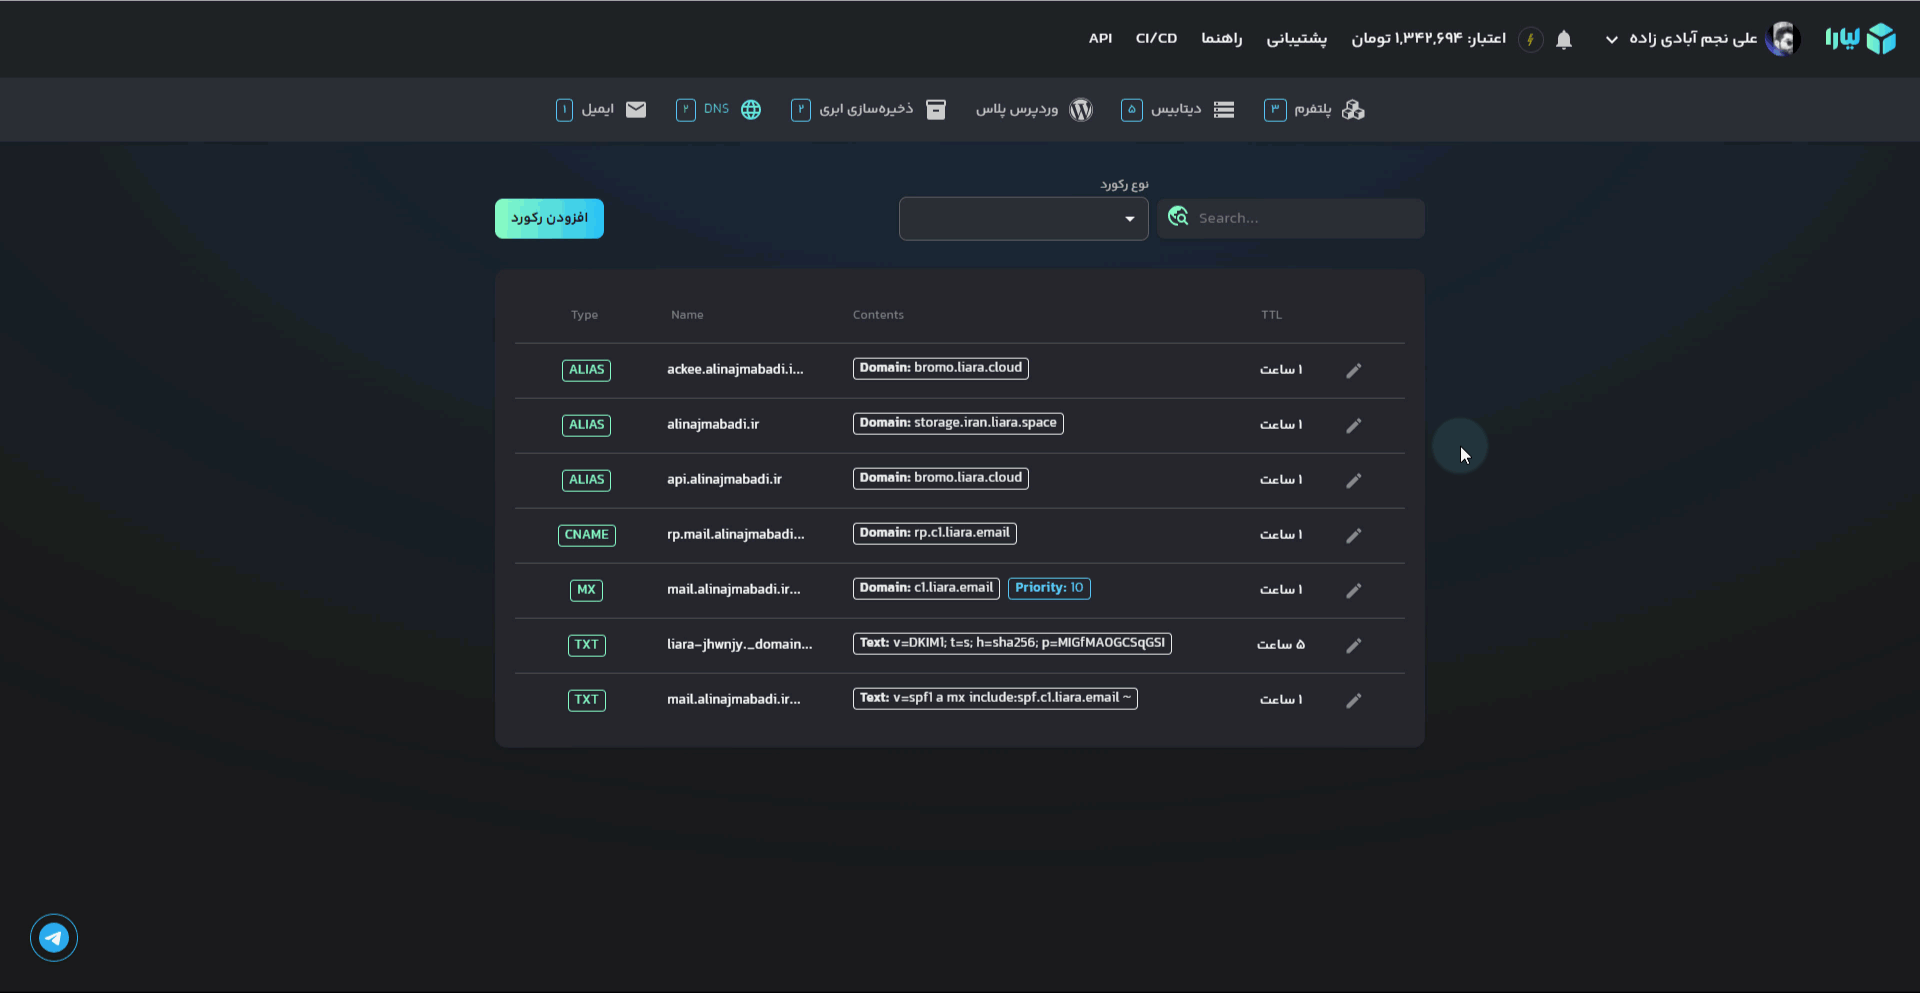Click the MX type badge
This screenshot has width=1920, height=993.
pyautogui.click(x=586, y=590)
